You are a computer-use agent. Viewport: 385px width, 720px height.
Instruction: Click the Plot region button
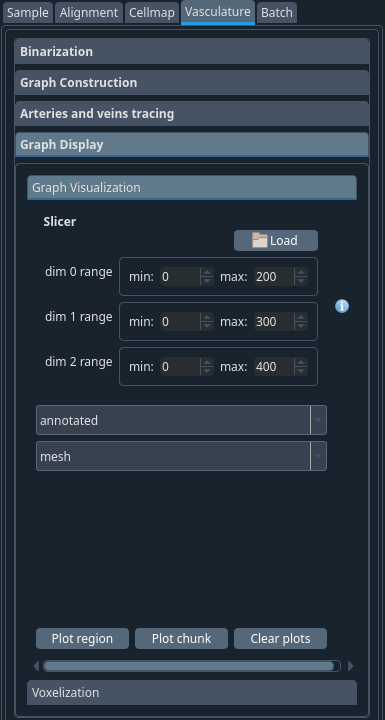click(x=82, y=639)
